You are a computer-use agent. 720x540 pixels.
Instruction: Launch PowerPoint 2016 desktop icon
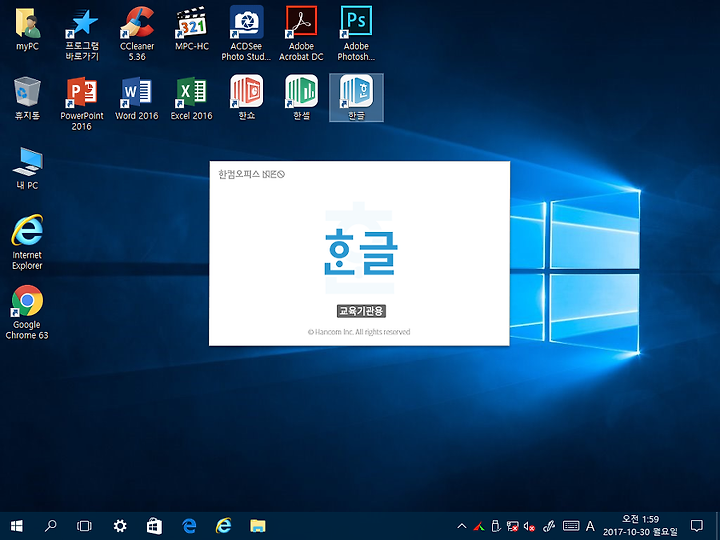pyautogui.click(x=82, y=104)
